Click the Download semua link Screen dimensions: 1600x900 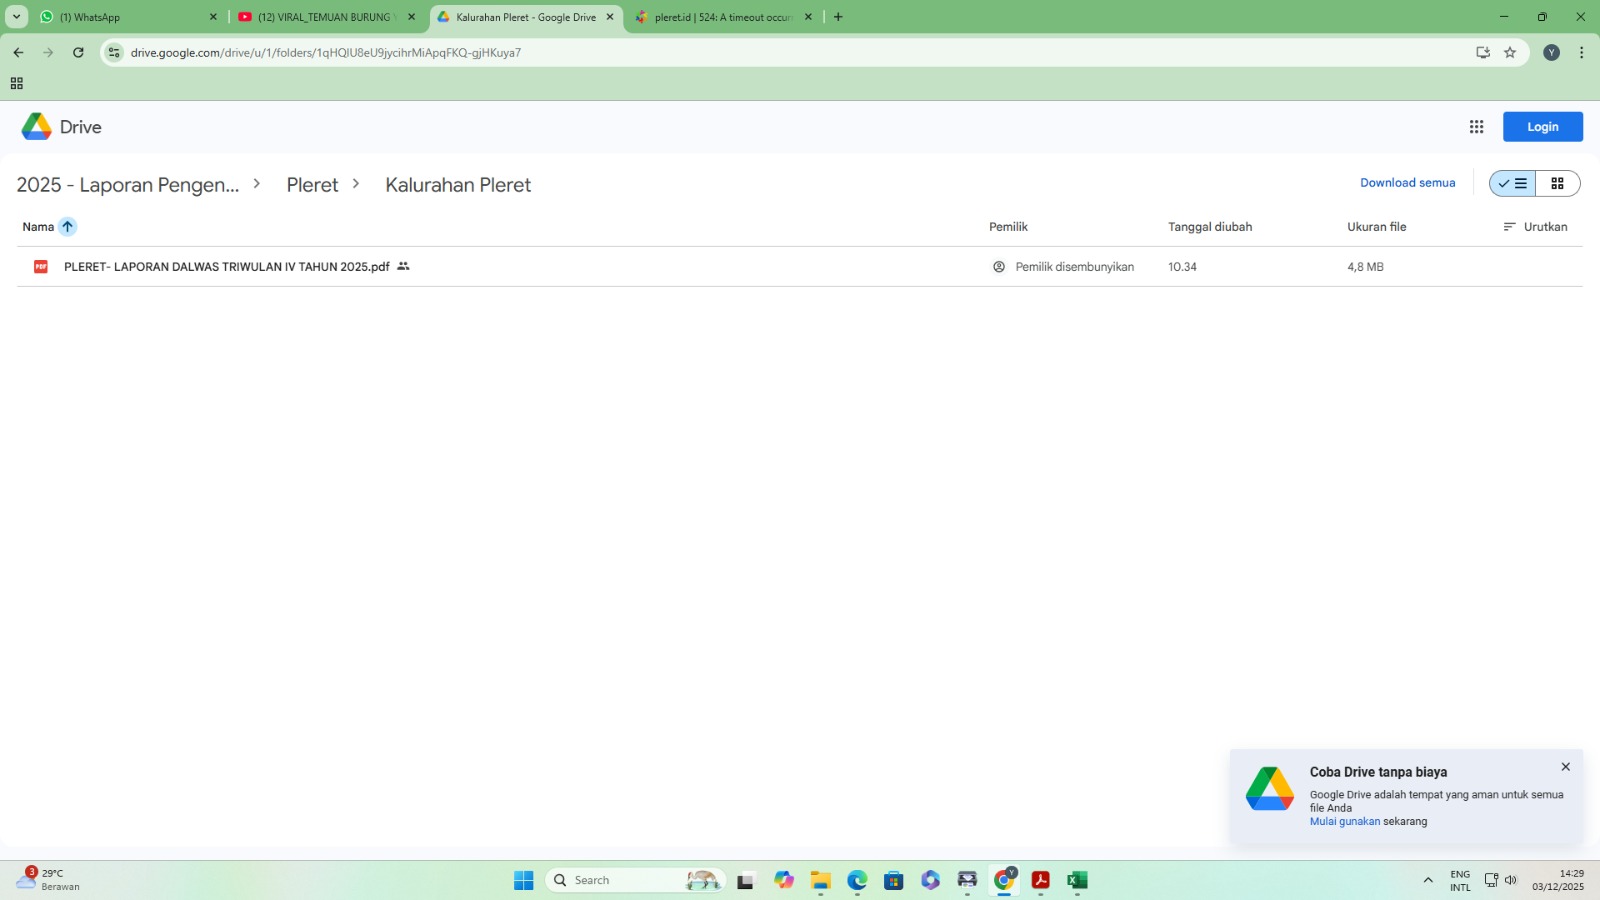tap(1407, 183)
